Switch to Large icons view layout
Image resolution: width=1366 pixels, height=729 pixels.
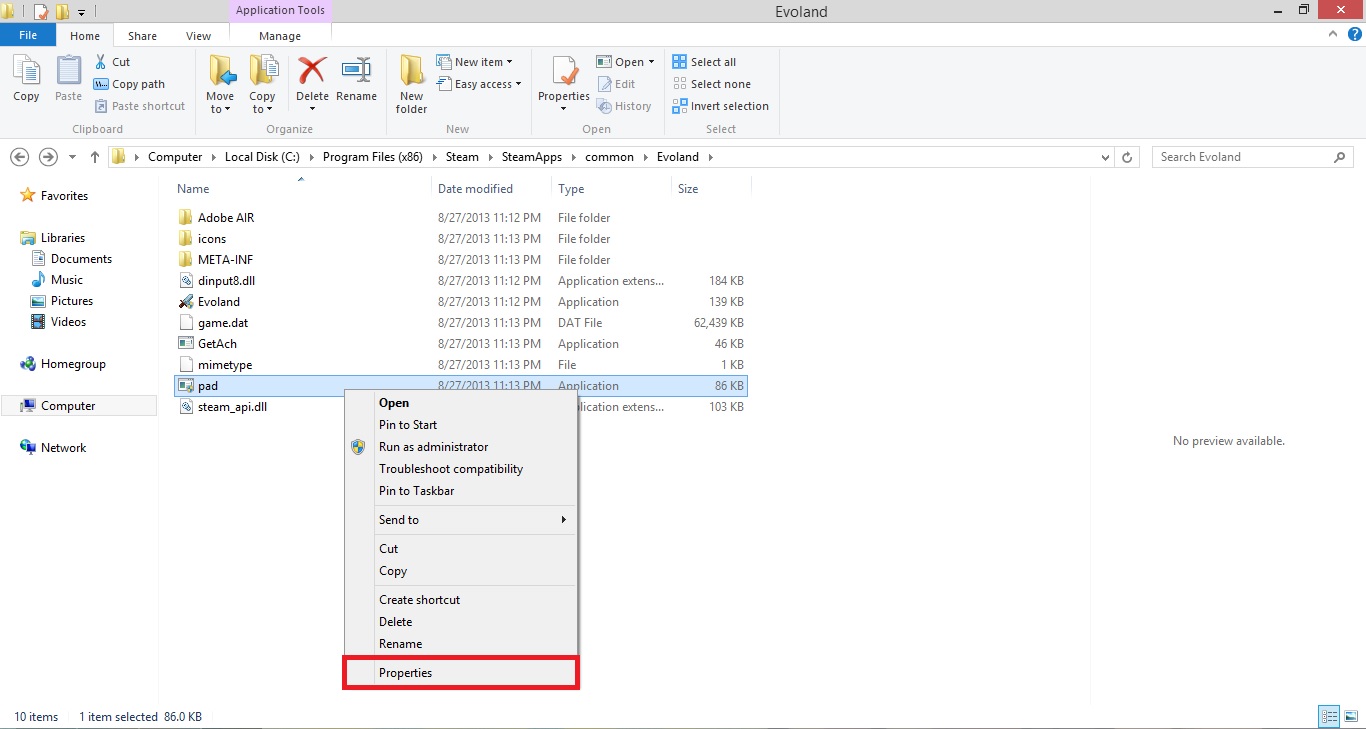tap(1349, 716)
